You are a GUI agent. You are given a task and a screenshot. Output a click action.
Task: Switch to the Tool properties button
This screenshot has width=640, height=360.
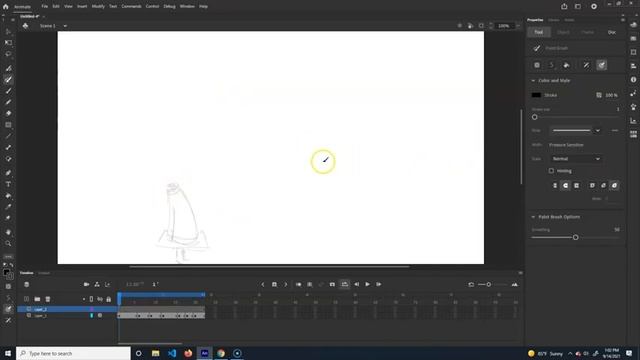539,32
